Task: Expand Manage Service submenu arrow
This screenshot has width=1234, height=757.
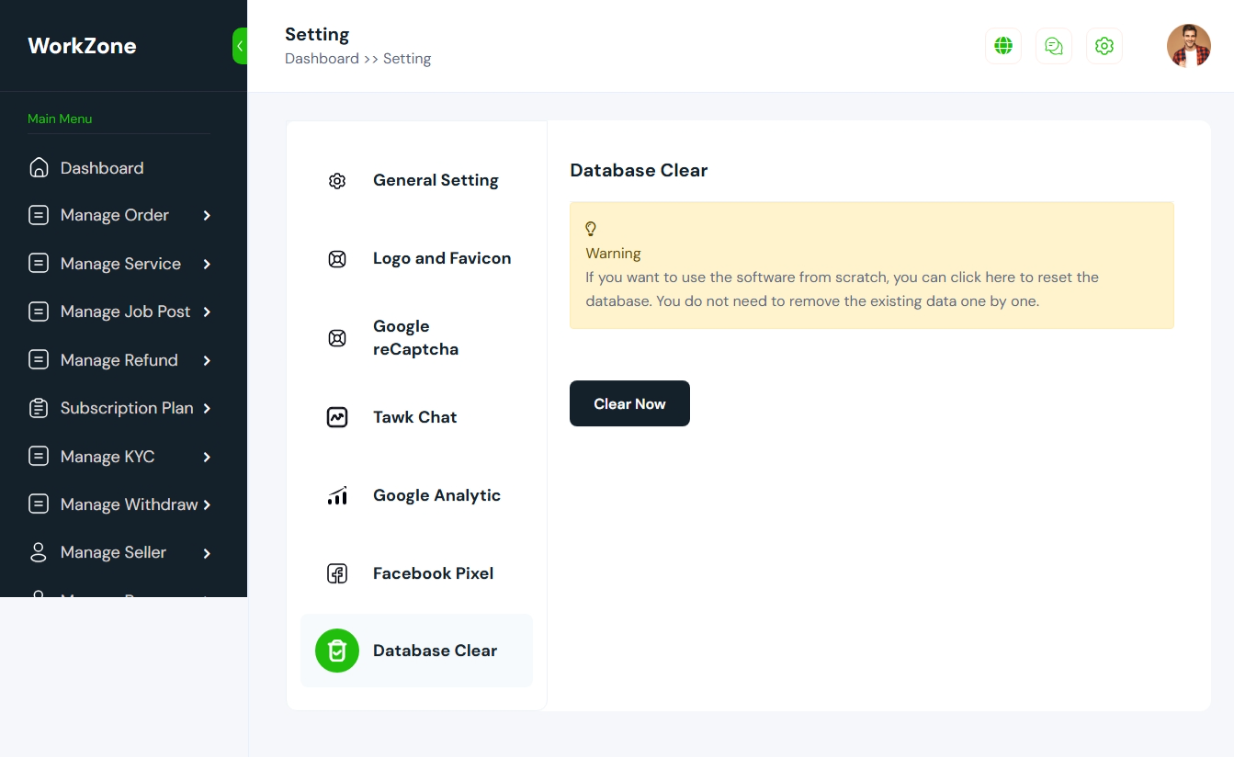Action: click(207, 264)
